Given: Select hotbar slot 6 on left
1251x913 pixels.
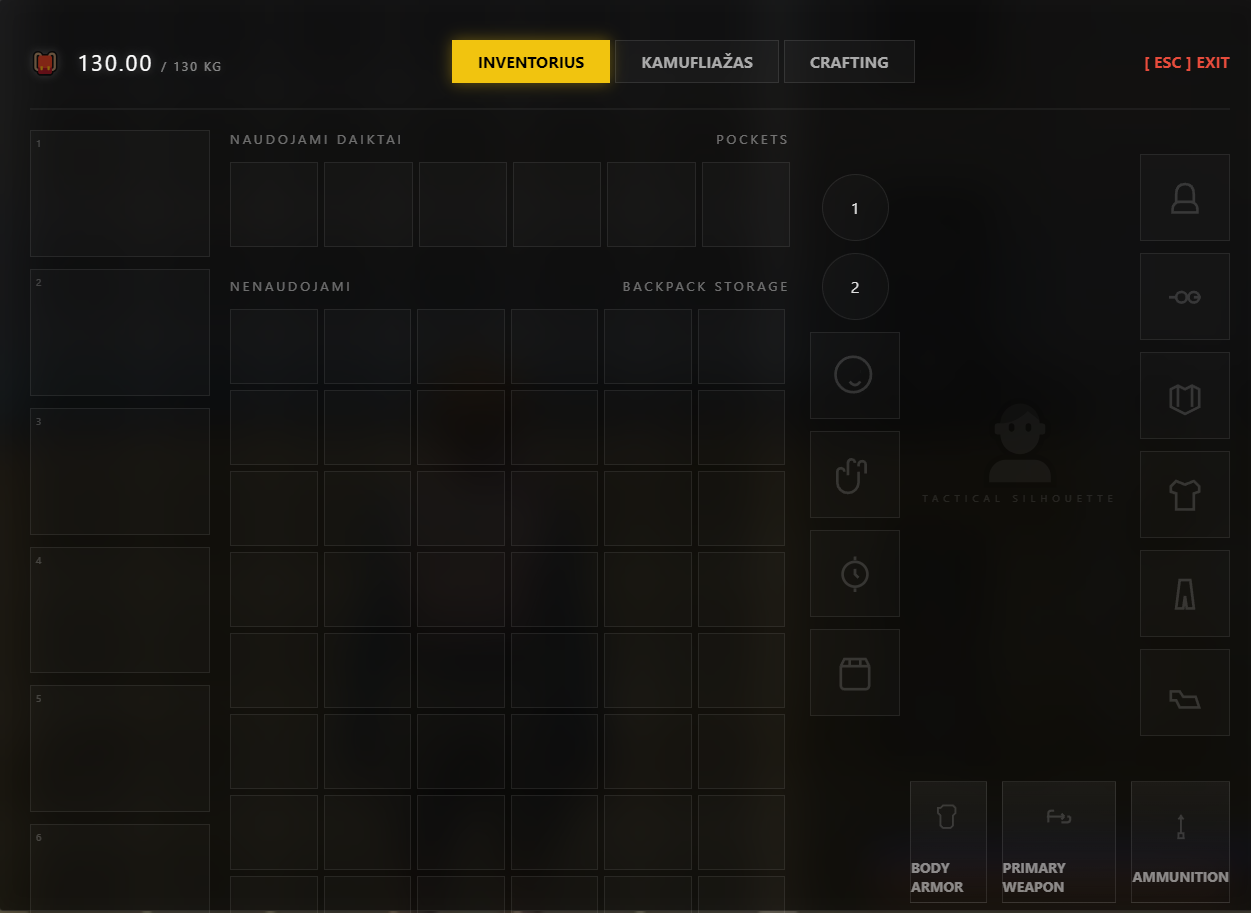Looking at the screenshot, I should click(x=120, y=868).
